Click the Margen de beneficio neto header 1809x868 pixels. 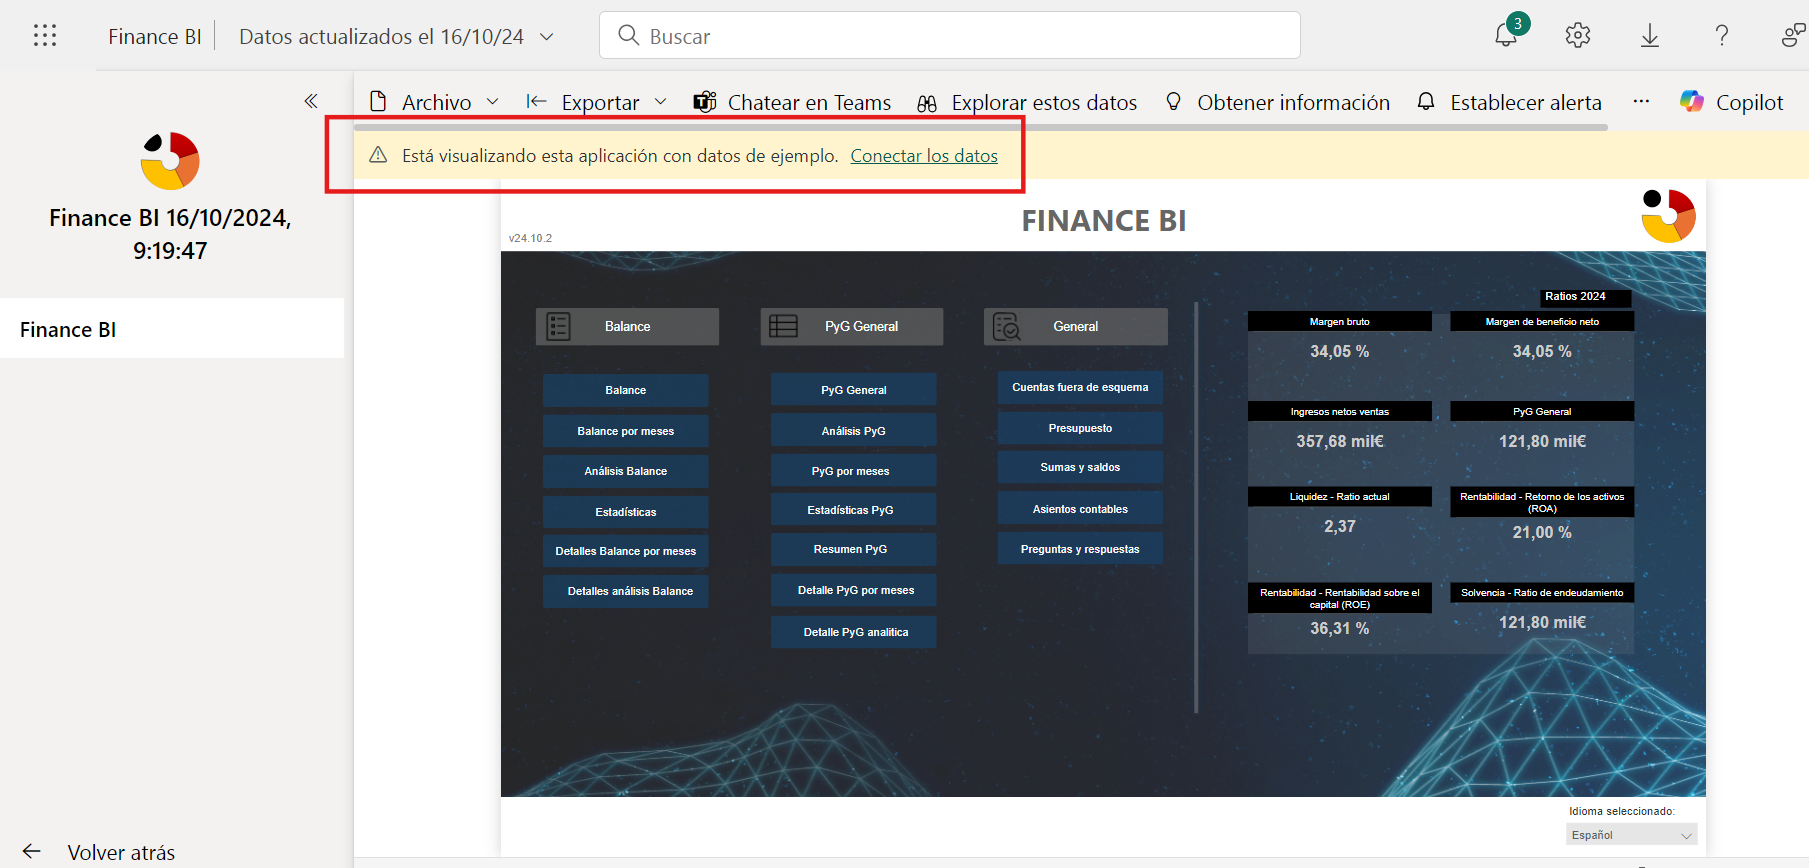1542,322
